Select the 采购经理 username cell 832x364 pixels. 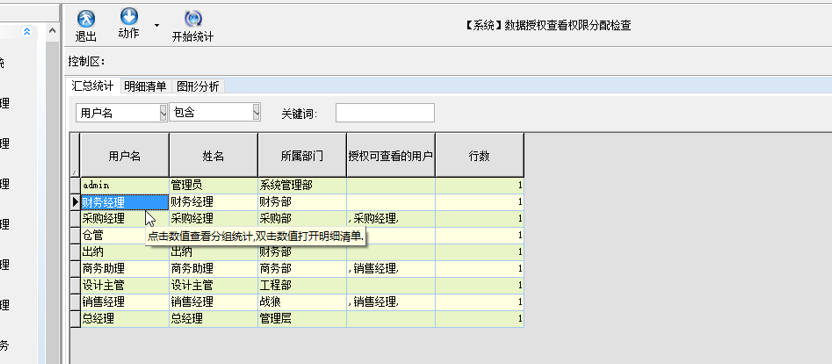[x=125, y=219]
